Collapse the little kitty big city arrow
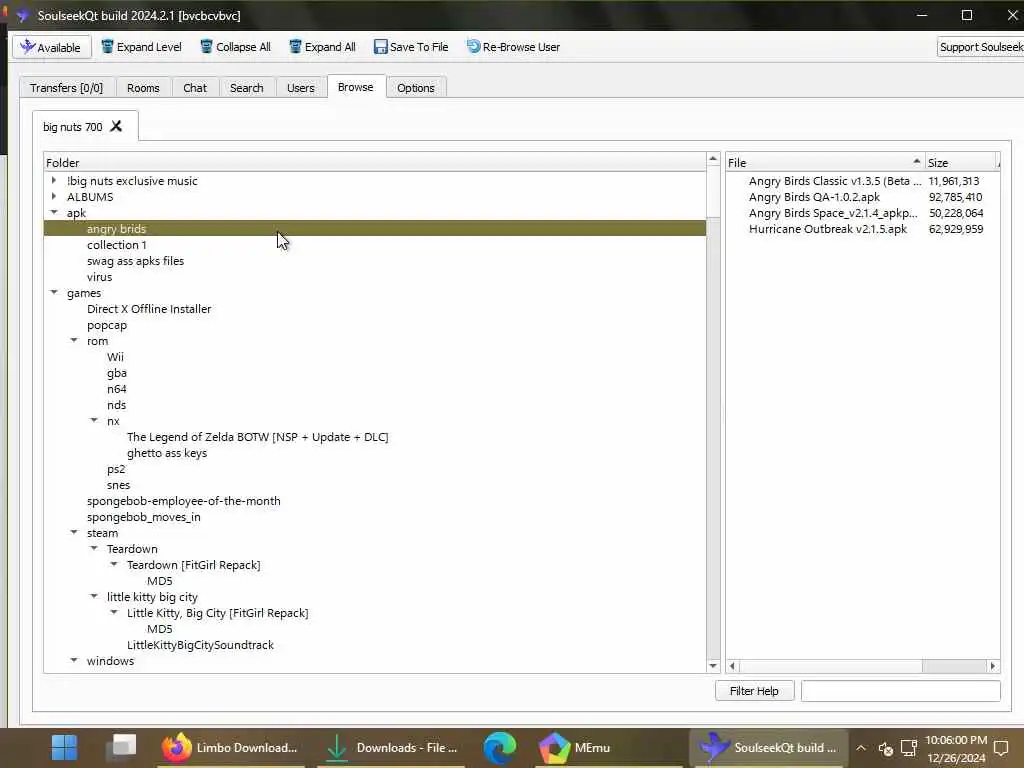 94,596
